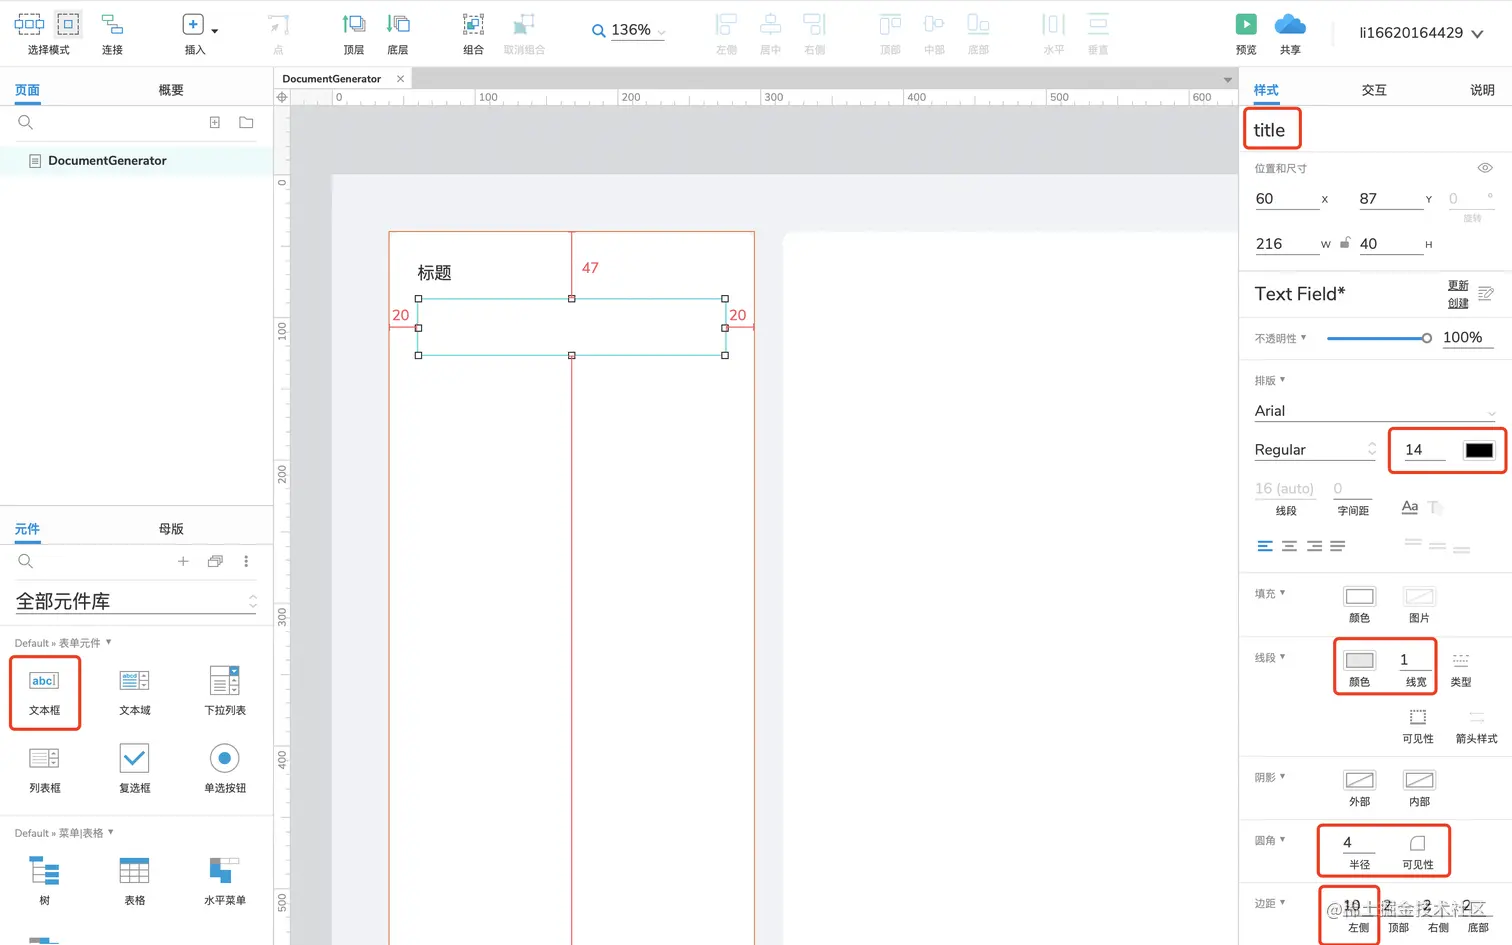Click the 顶部 align top toolbar icon
The image size is (1512, 945).
(x=890, y=24)
